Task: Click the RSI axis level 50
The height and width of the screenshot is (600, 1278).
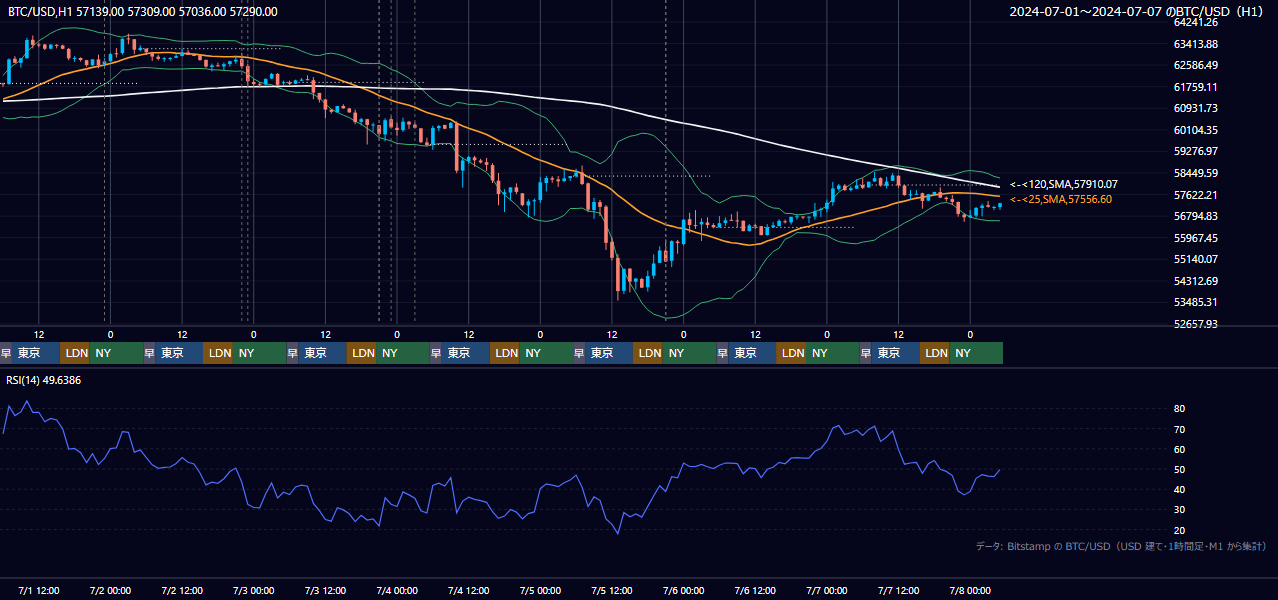Action: [x=1179, y=469]
